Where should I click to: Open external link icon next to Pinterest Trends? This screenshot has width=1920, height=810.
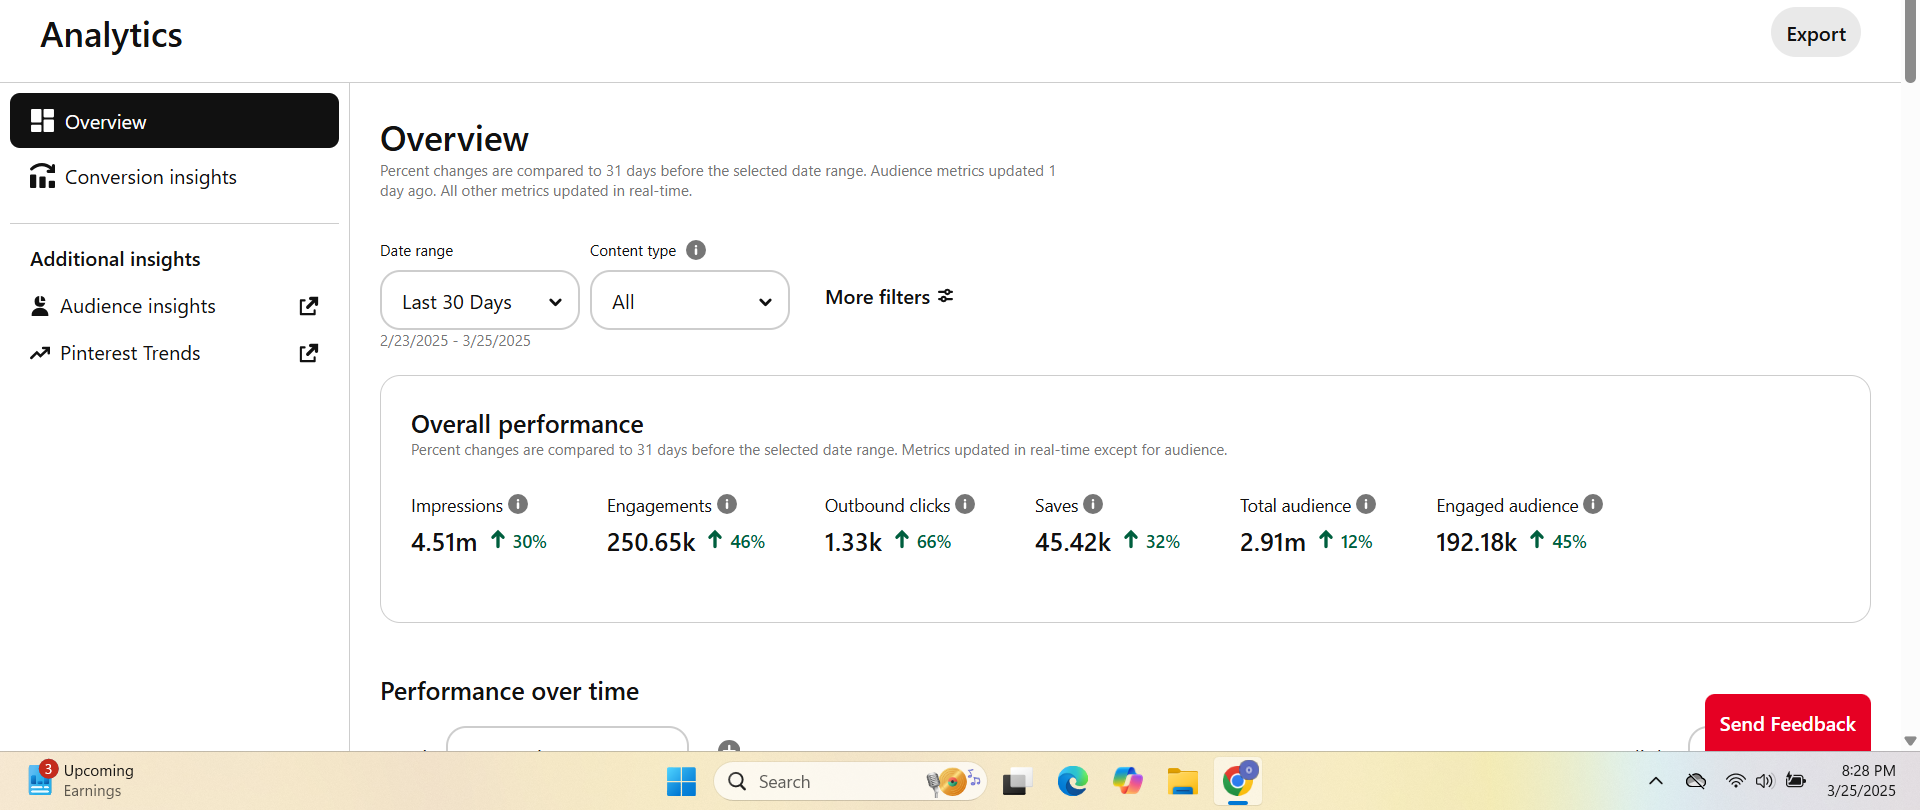[309, 353]
